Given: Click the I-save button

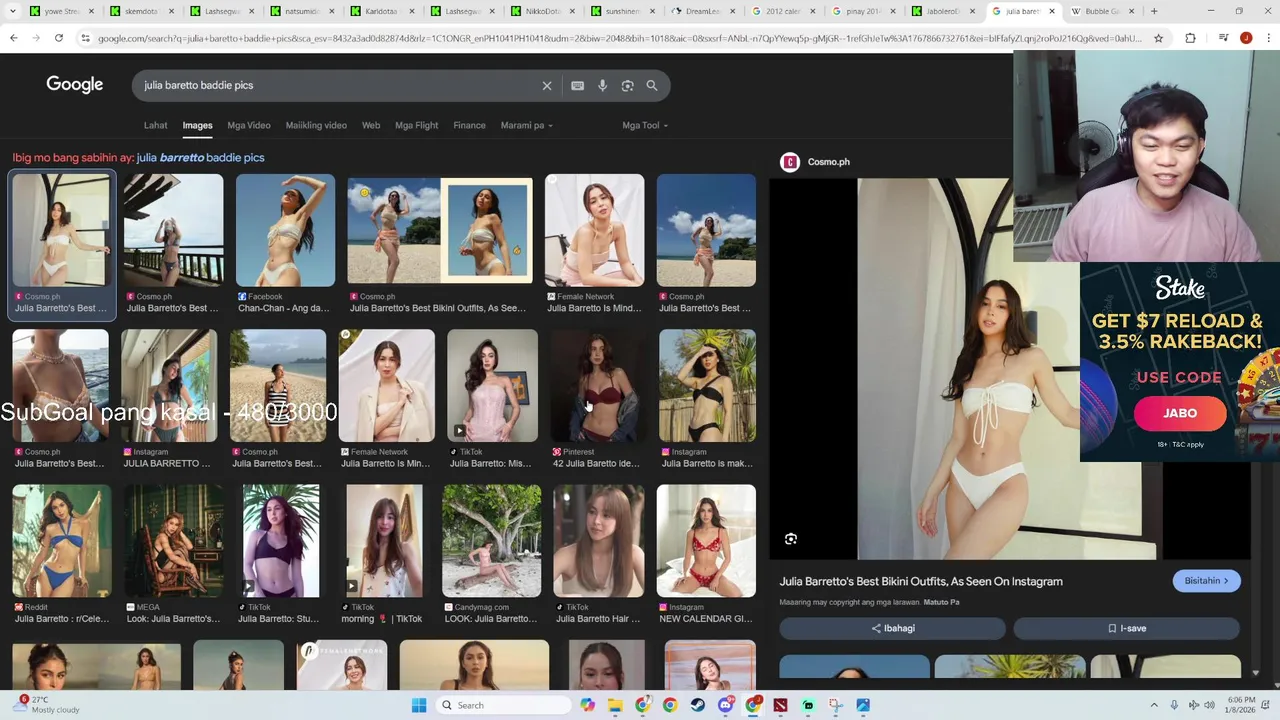Looking at the screenshot, I should tap(1127, 628).
